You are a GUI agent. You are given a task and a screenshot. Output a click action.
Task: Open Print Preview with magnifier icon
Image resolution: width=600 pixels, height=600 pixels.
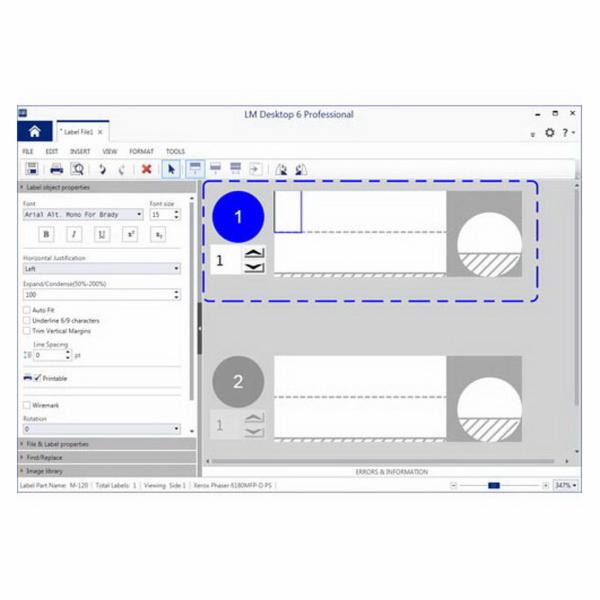77,169
